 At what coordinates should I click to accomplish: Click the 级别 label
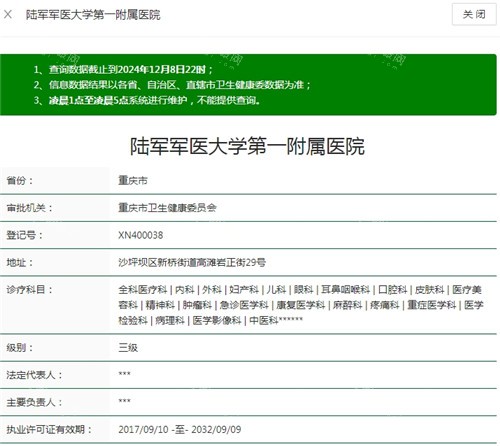[20, 348]
